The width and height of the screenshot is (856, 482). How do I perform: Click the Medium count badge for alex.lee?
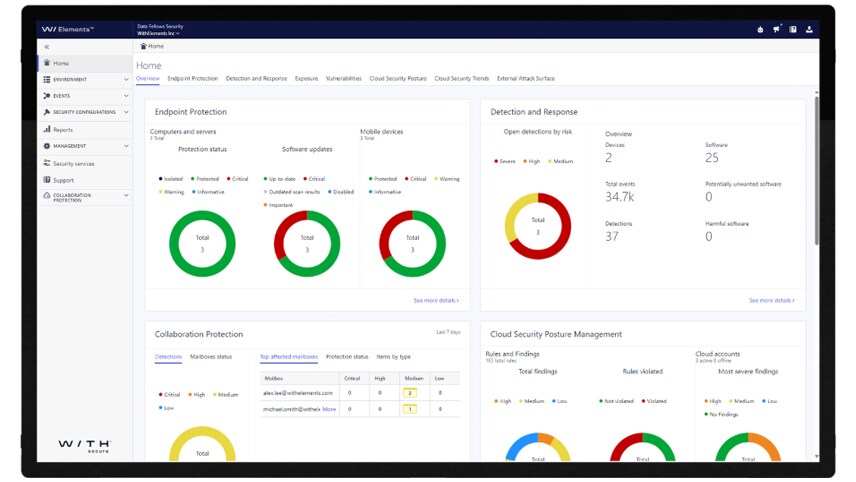409,393
